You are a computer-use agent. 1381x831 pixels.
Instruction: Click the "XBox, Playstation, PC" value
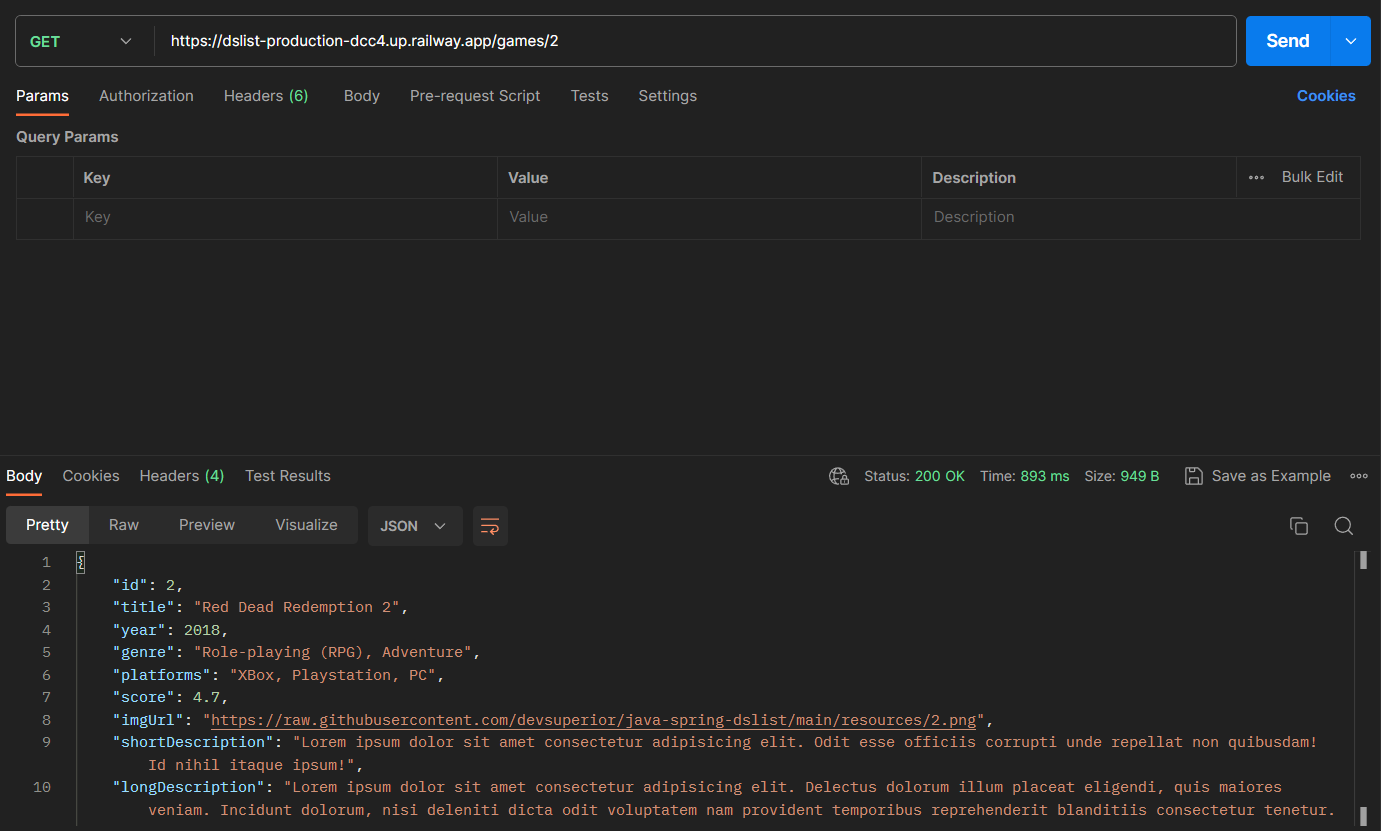click(x=332, y=675)
